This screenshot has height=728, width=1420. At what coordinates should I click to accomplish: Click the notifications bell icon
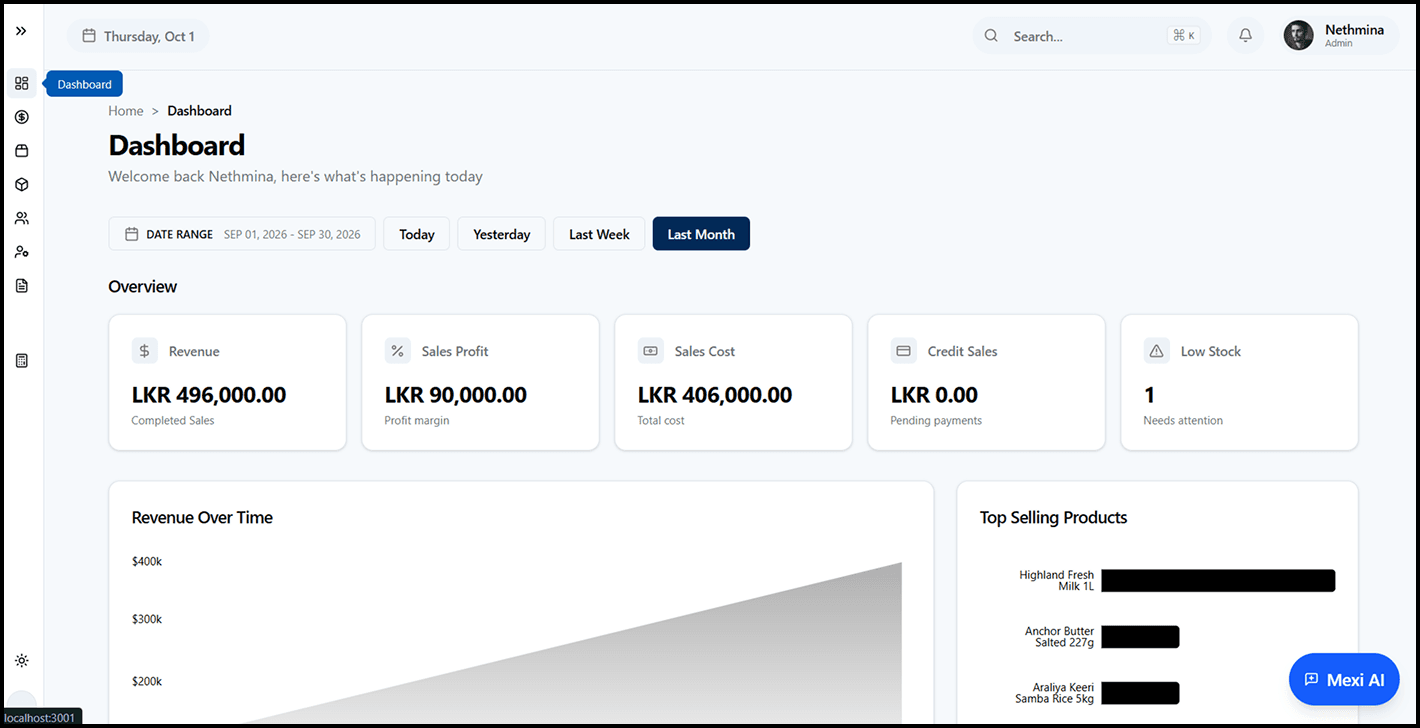tap(1245, 36)
